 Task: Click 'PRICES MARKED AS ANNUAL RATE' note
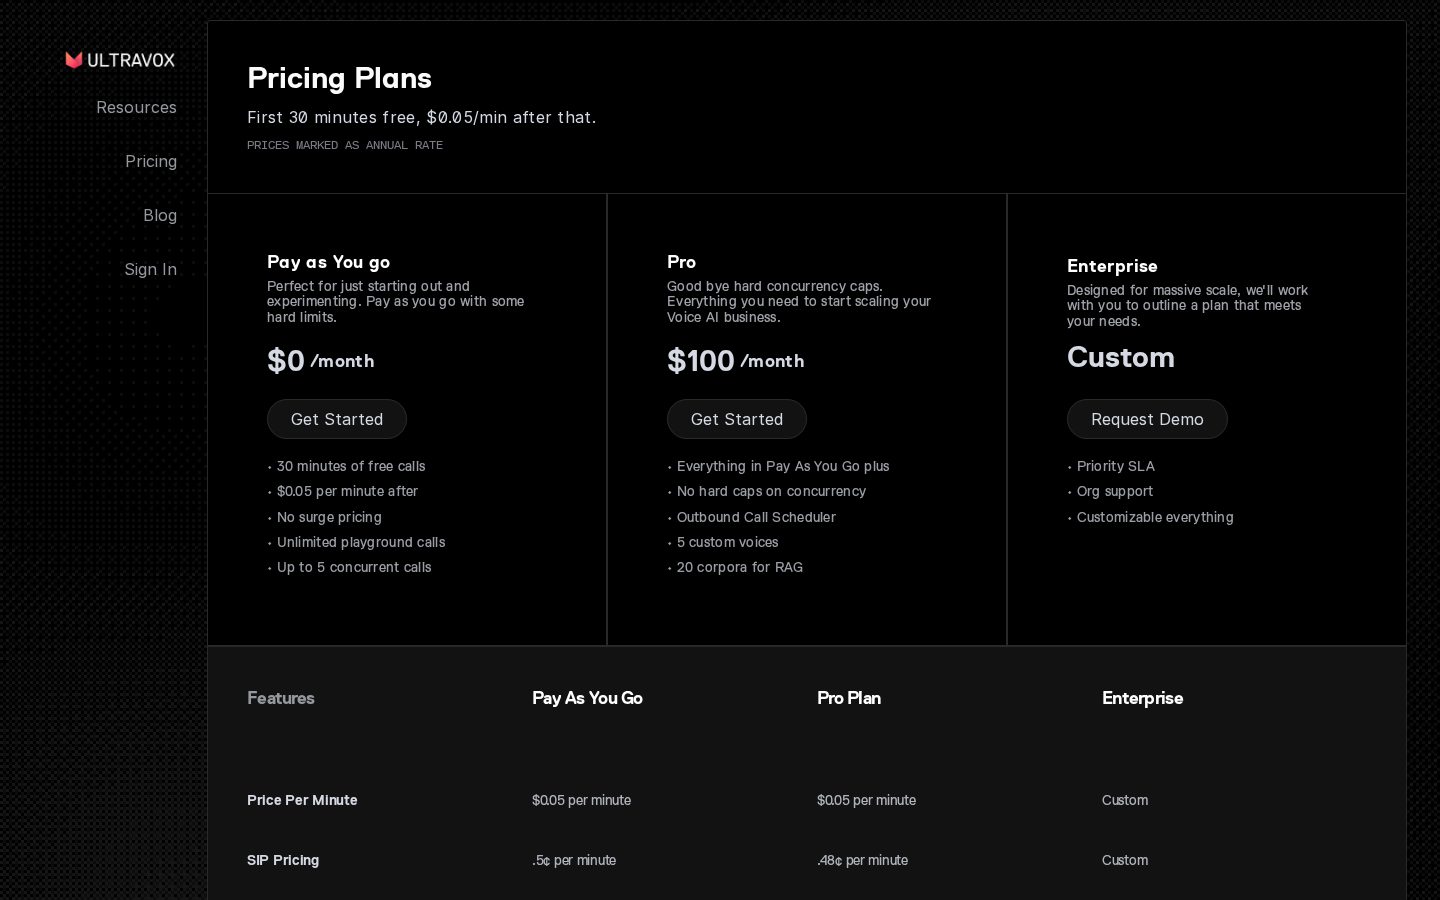click(x=345, y=145)
